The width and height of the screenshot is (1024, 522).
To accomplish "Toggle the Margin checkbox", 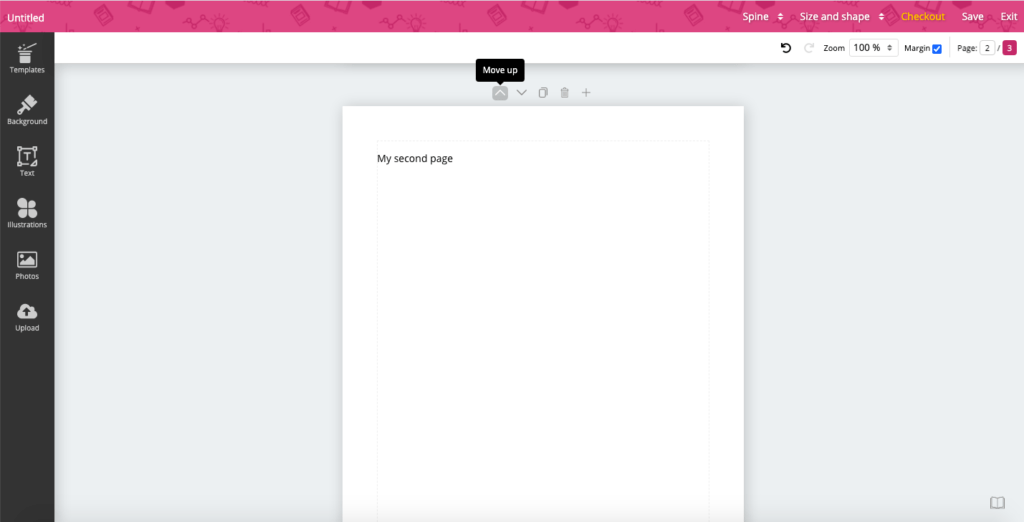I will click(936, 48).
